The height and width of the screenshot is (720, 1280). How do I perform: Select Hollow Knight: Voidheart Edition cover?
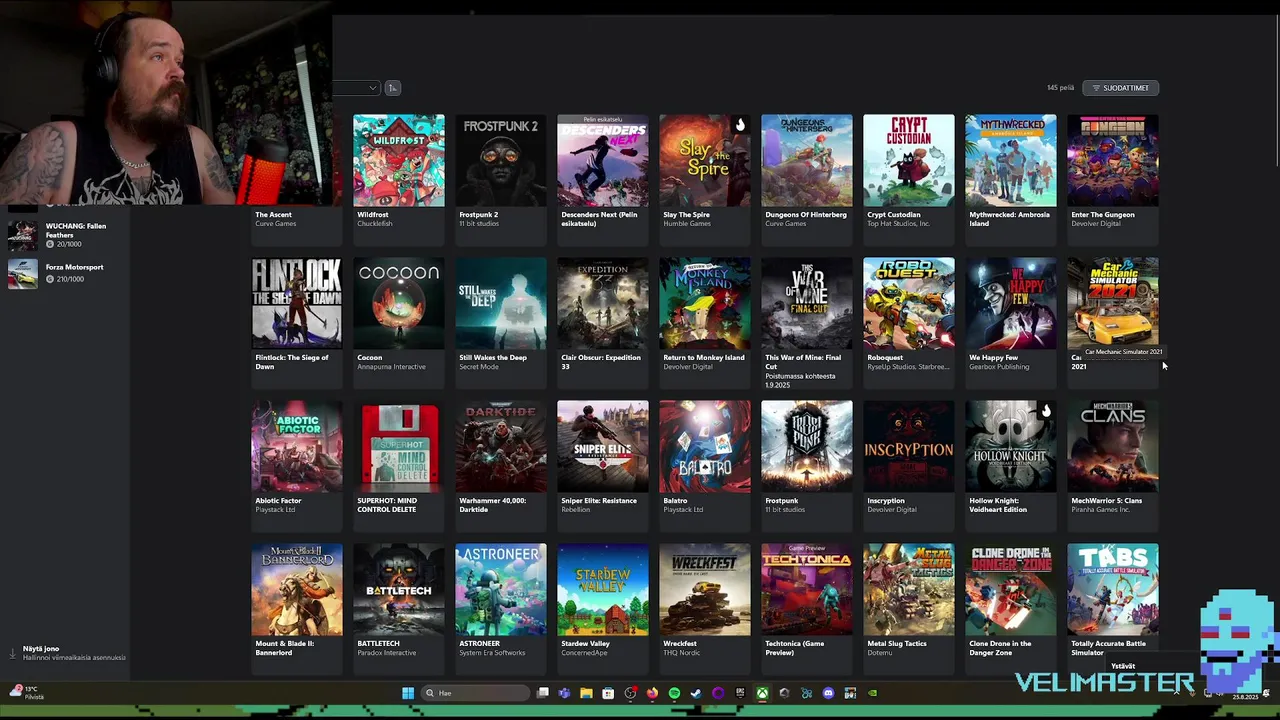(1011, 447)
